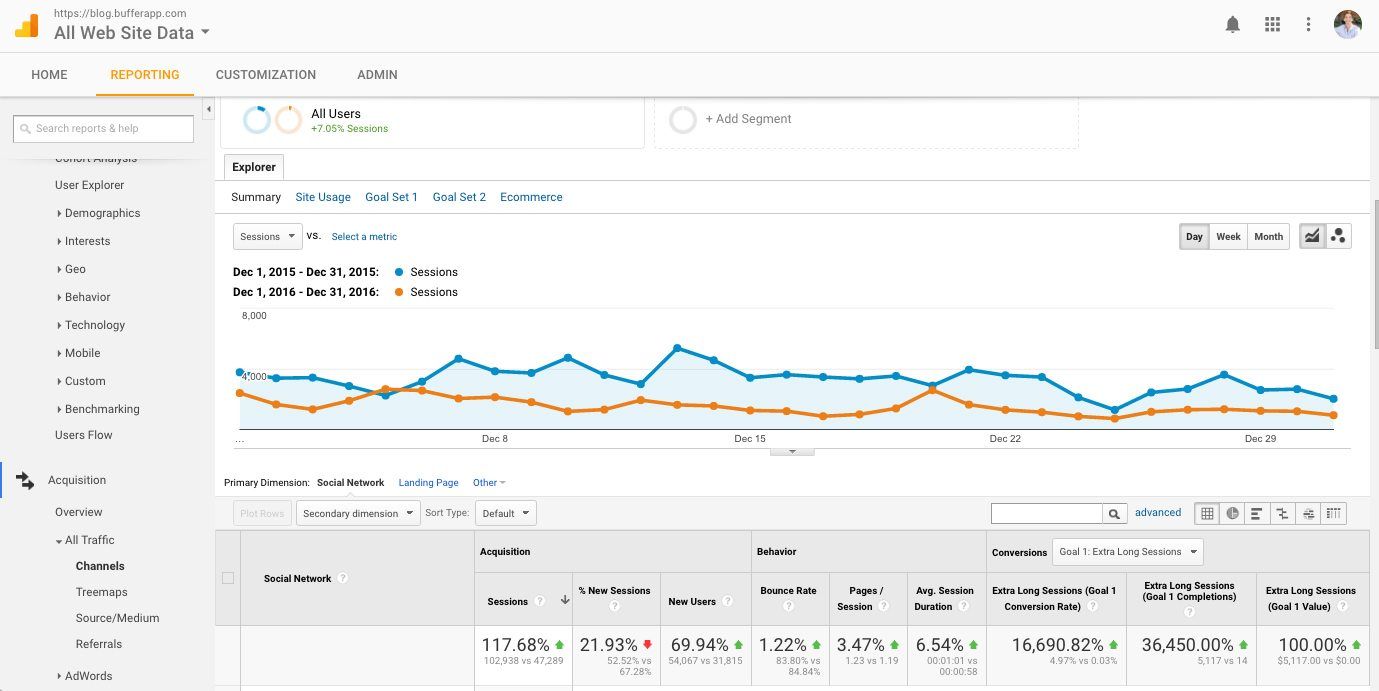The width and height of the screenshot is (1379, 691).
Task: Toggle the chart granularity to Week
Action: click(1228, 236)
